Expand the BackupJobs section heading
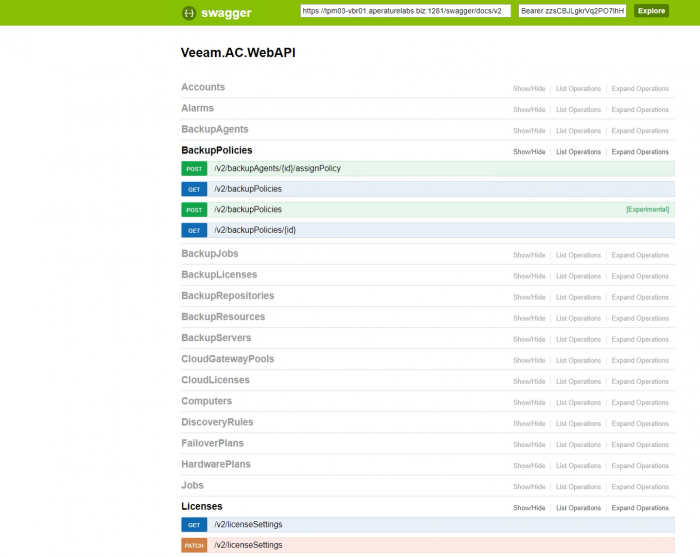Viewport: 700px width, 557px height. [210, 254]
